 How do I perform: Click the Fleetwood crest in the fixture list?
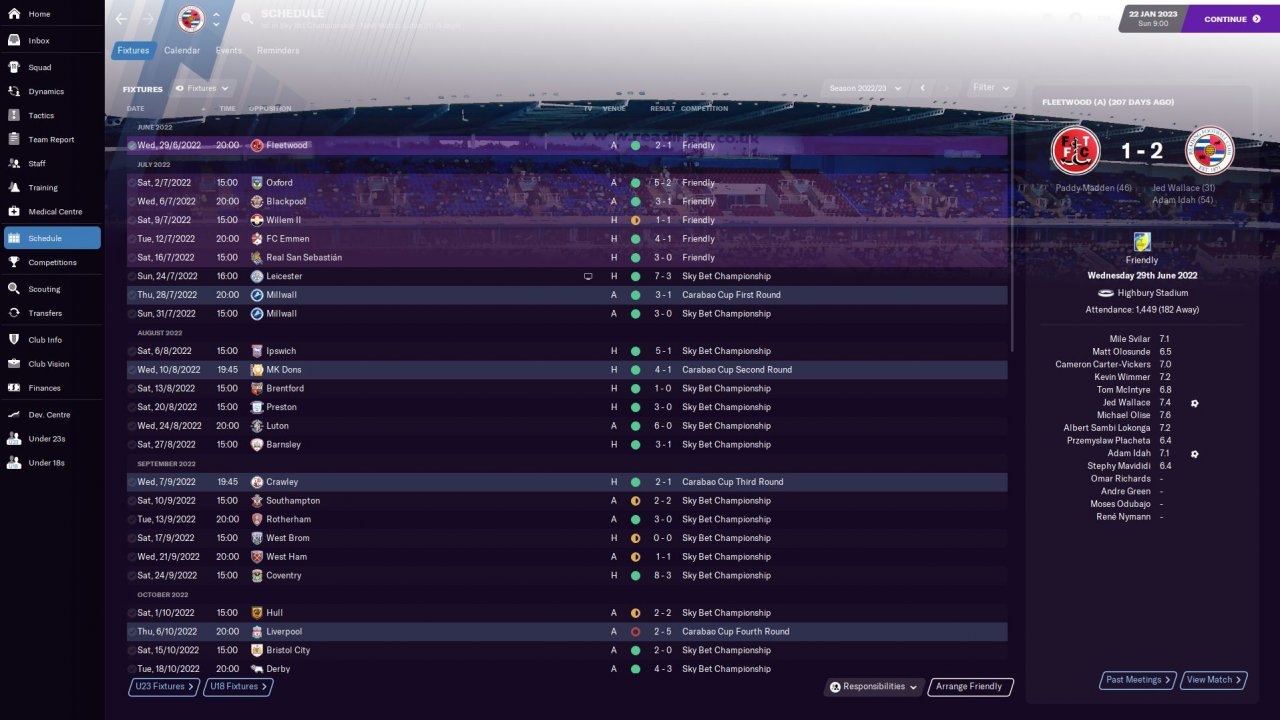pyautogui.click(x=257, y=146)
